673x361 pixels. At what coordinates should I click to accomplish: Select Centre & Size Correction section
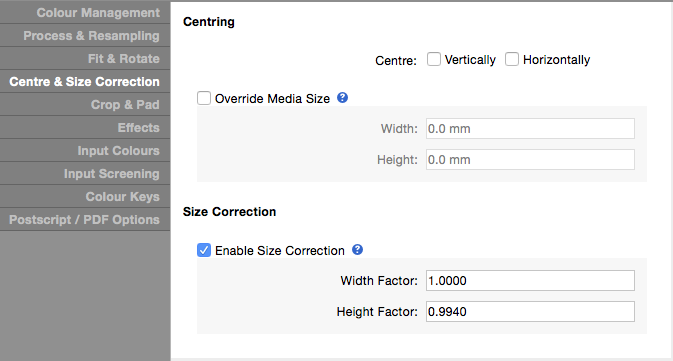[x=85, y=82]
